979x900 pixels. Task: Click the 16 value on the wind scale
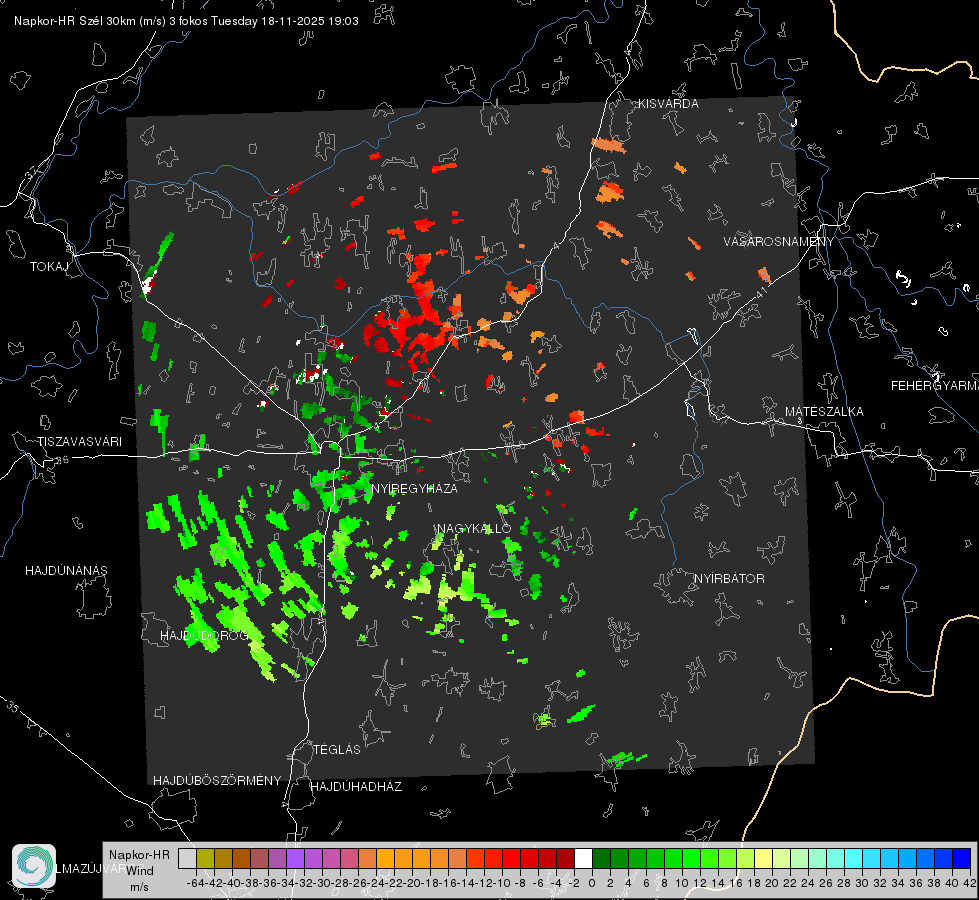(735, 883)
